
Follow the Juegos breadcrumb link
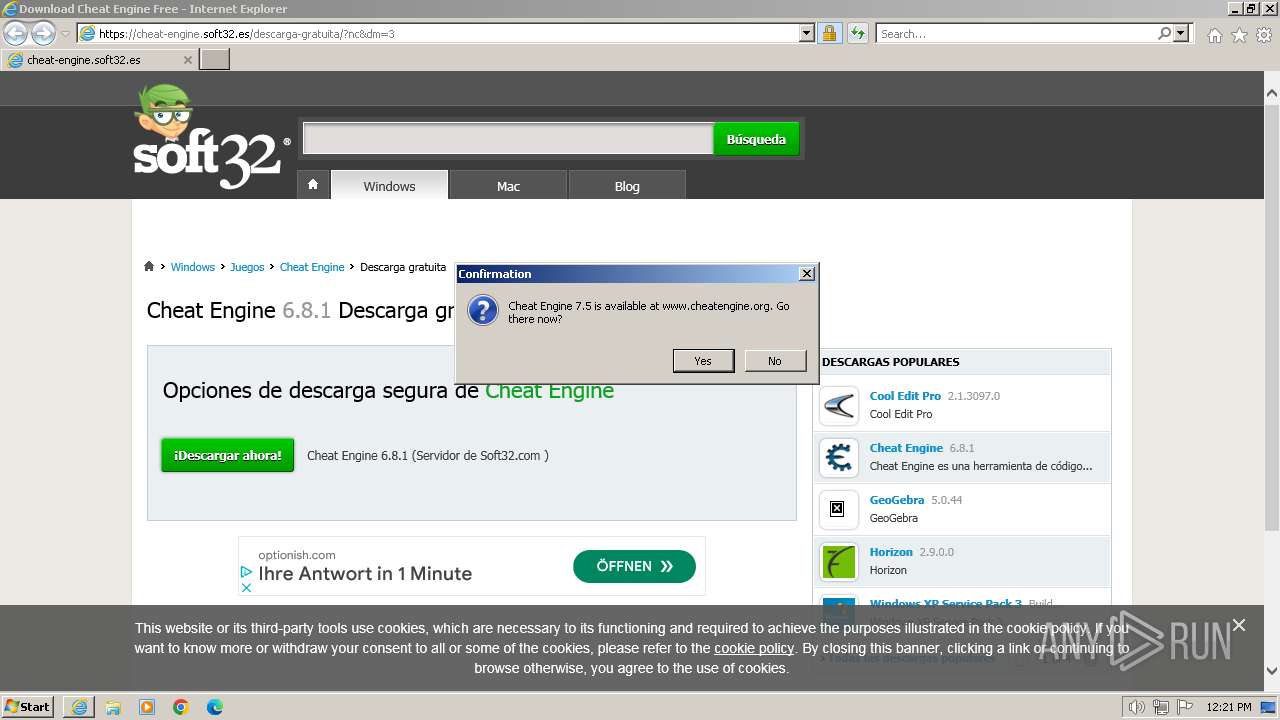pyautogui.click(x=247, y=267)
